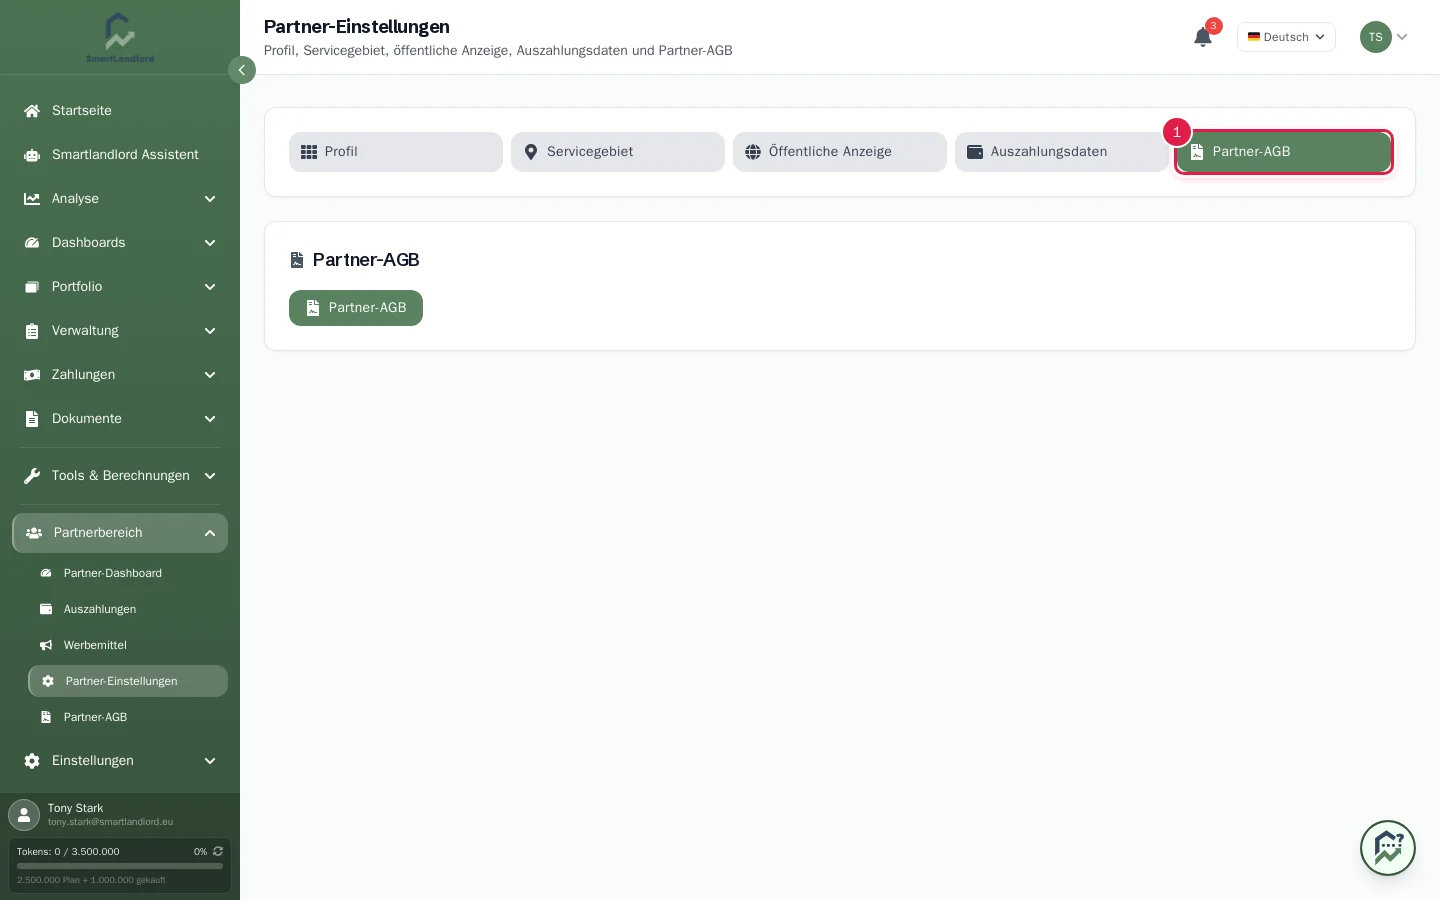Open the TS user account menu
1440x900 pixels.
pos(1384,37)
